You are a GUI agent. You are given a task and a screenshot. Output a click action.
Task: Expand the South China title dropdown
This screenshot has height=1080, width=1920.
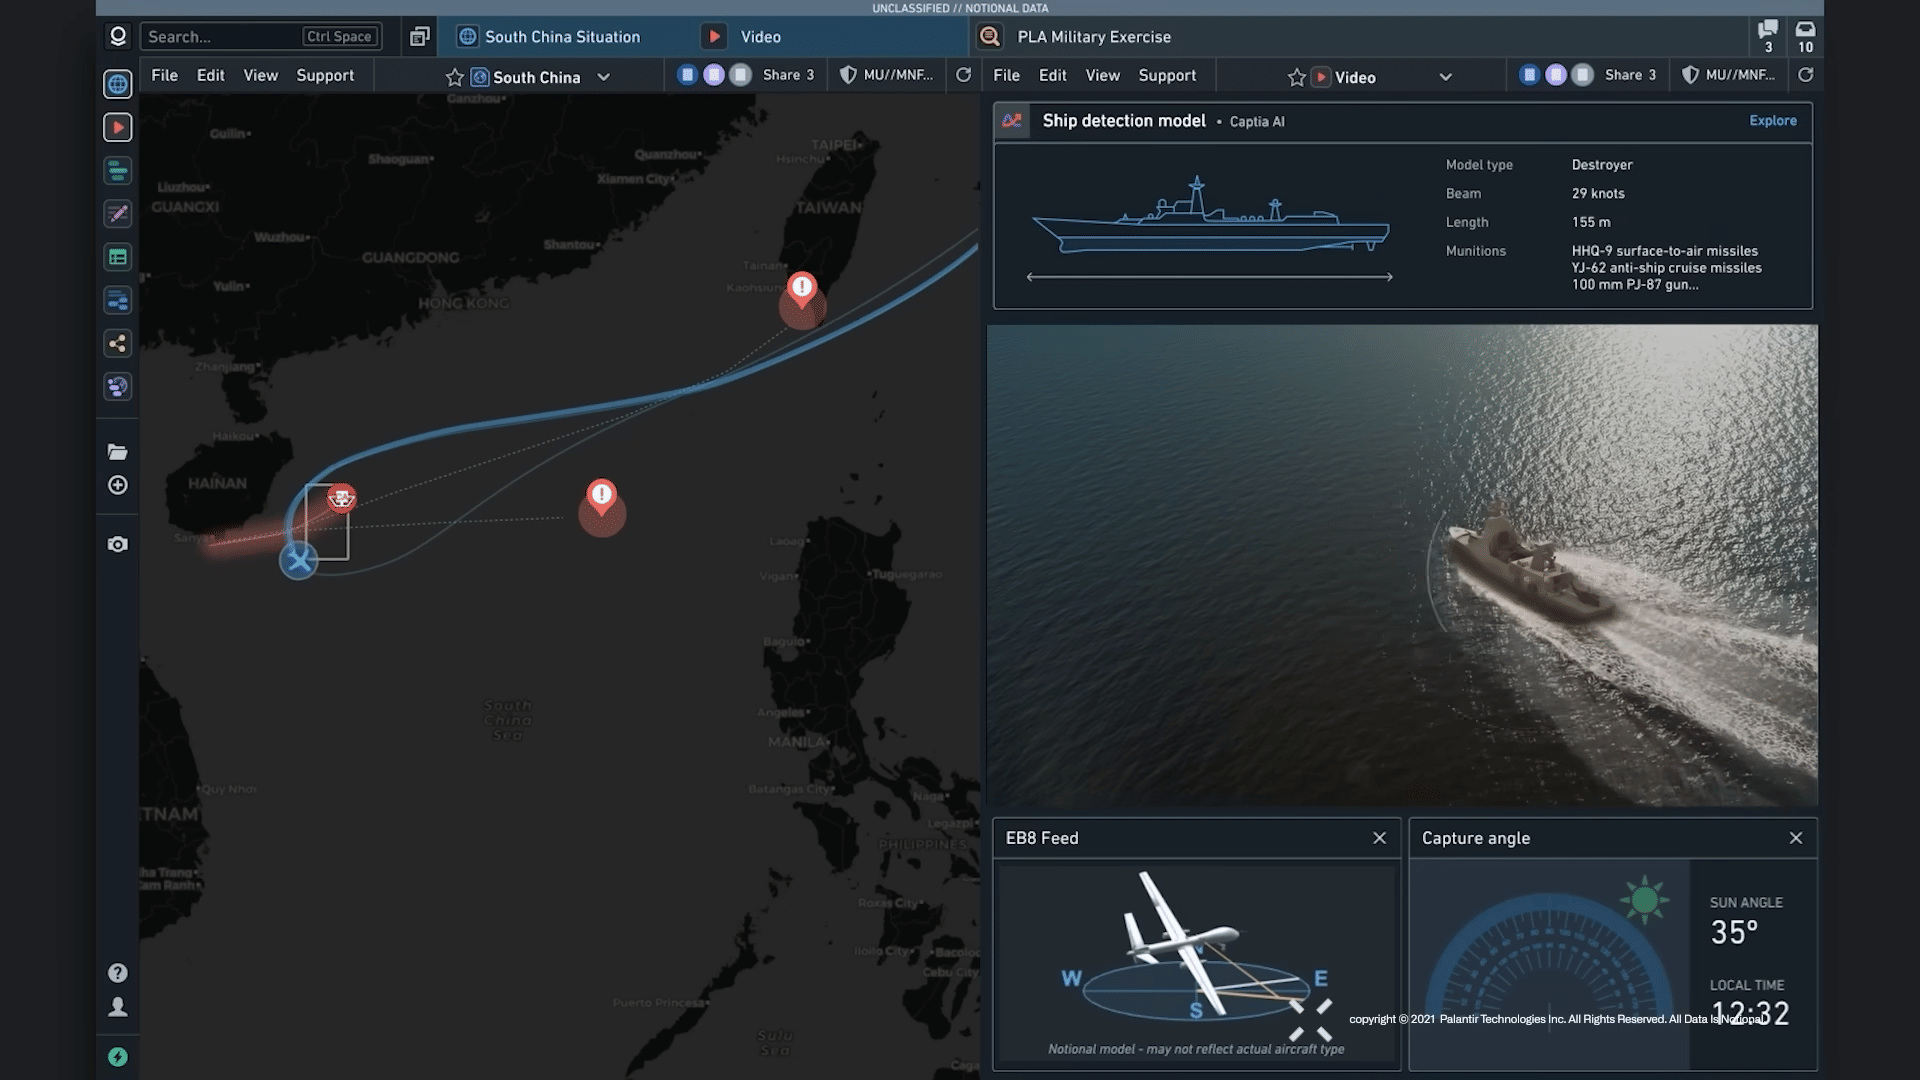[x=603, y=77]
